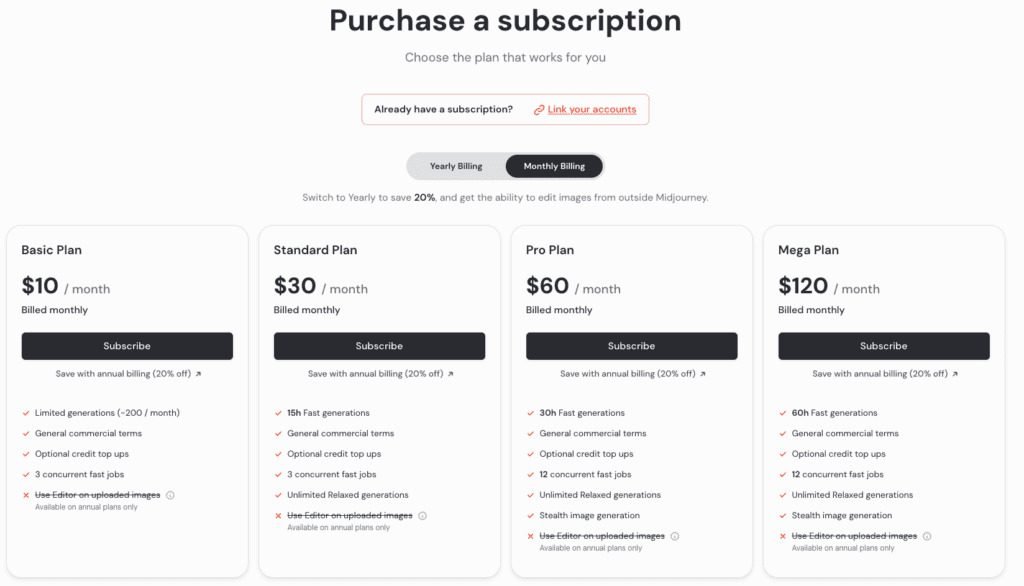Click the link icon beside Link your accounts
This screenshot has height=586, width=1024.
[x=539, y=110]
